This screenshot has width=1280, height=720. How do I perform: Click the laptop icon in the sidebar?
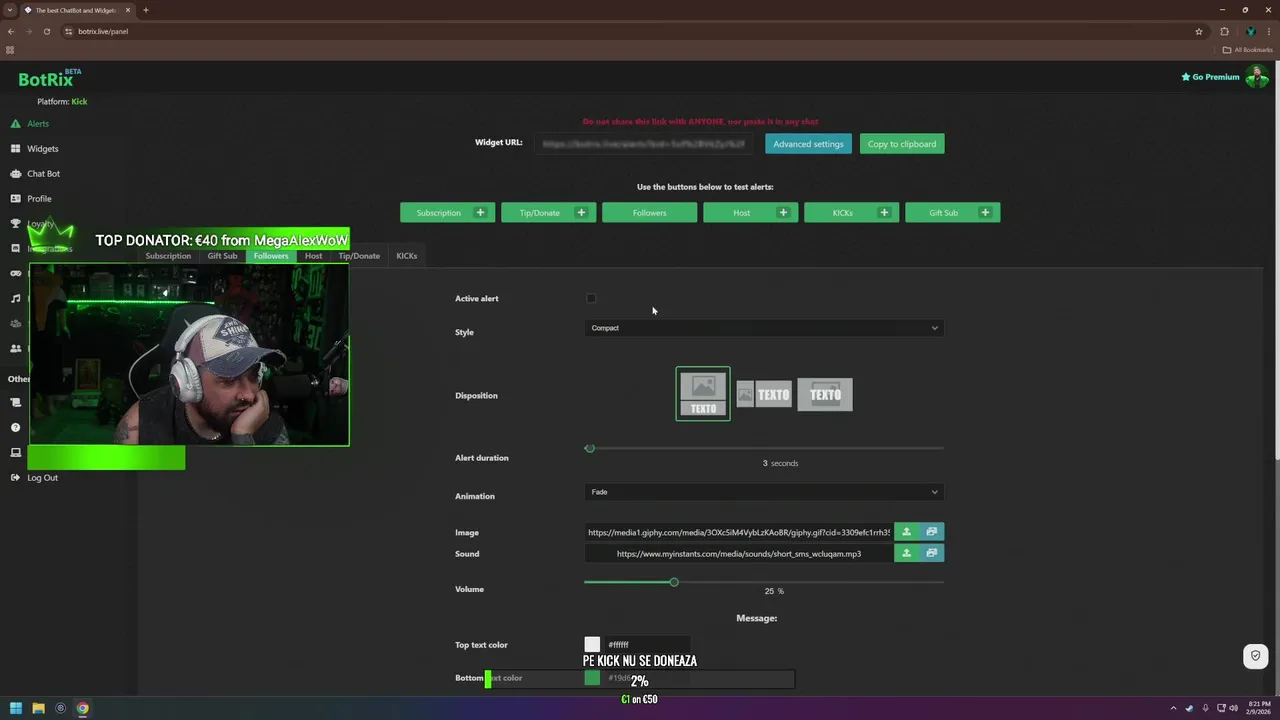click(15, 452)
